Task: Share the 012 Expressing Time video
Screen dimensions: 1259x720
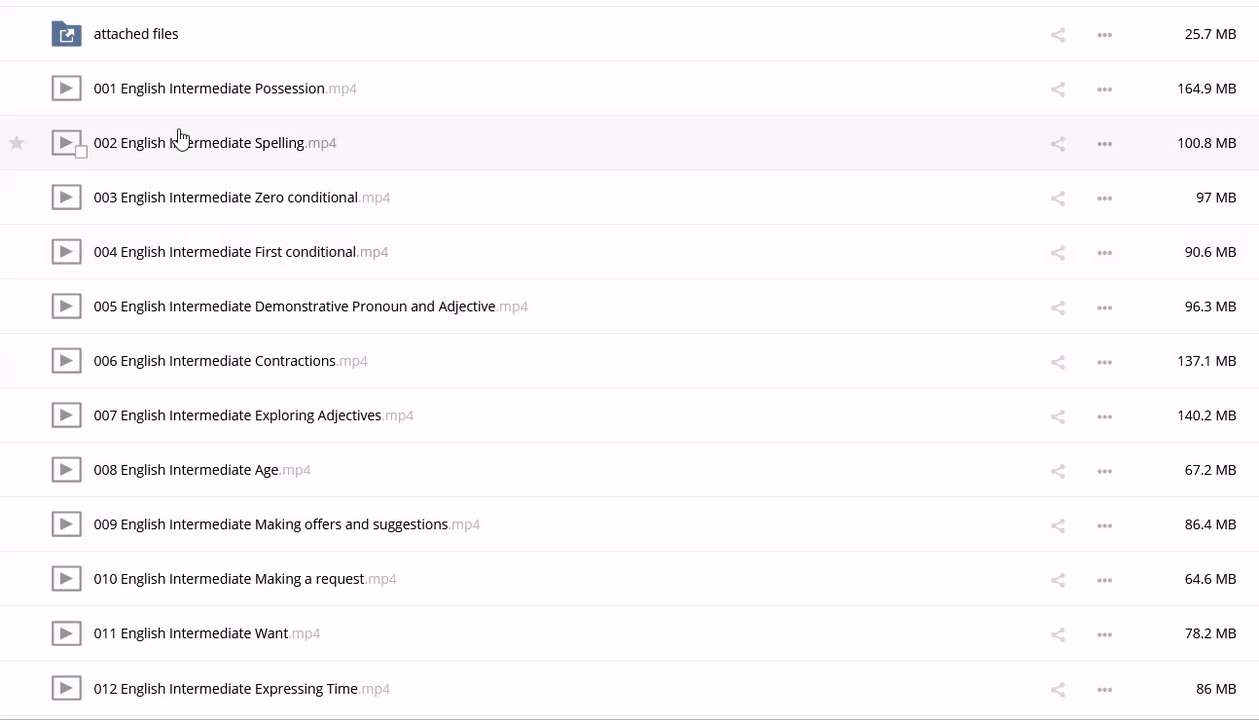Action: point(1058,689)
